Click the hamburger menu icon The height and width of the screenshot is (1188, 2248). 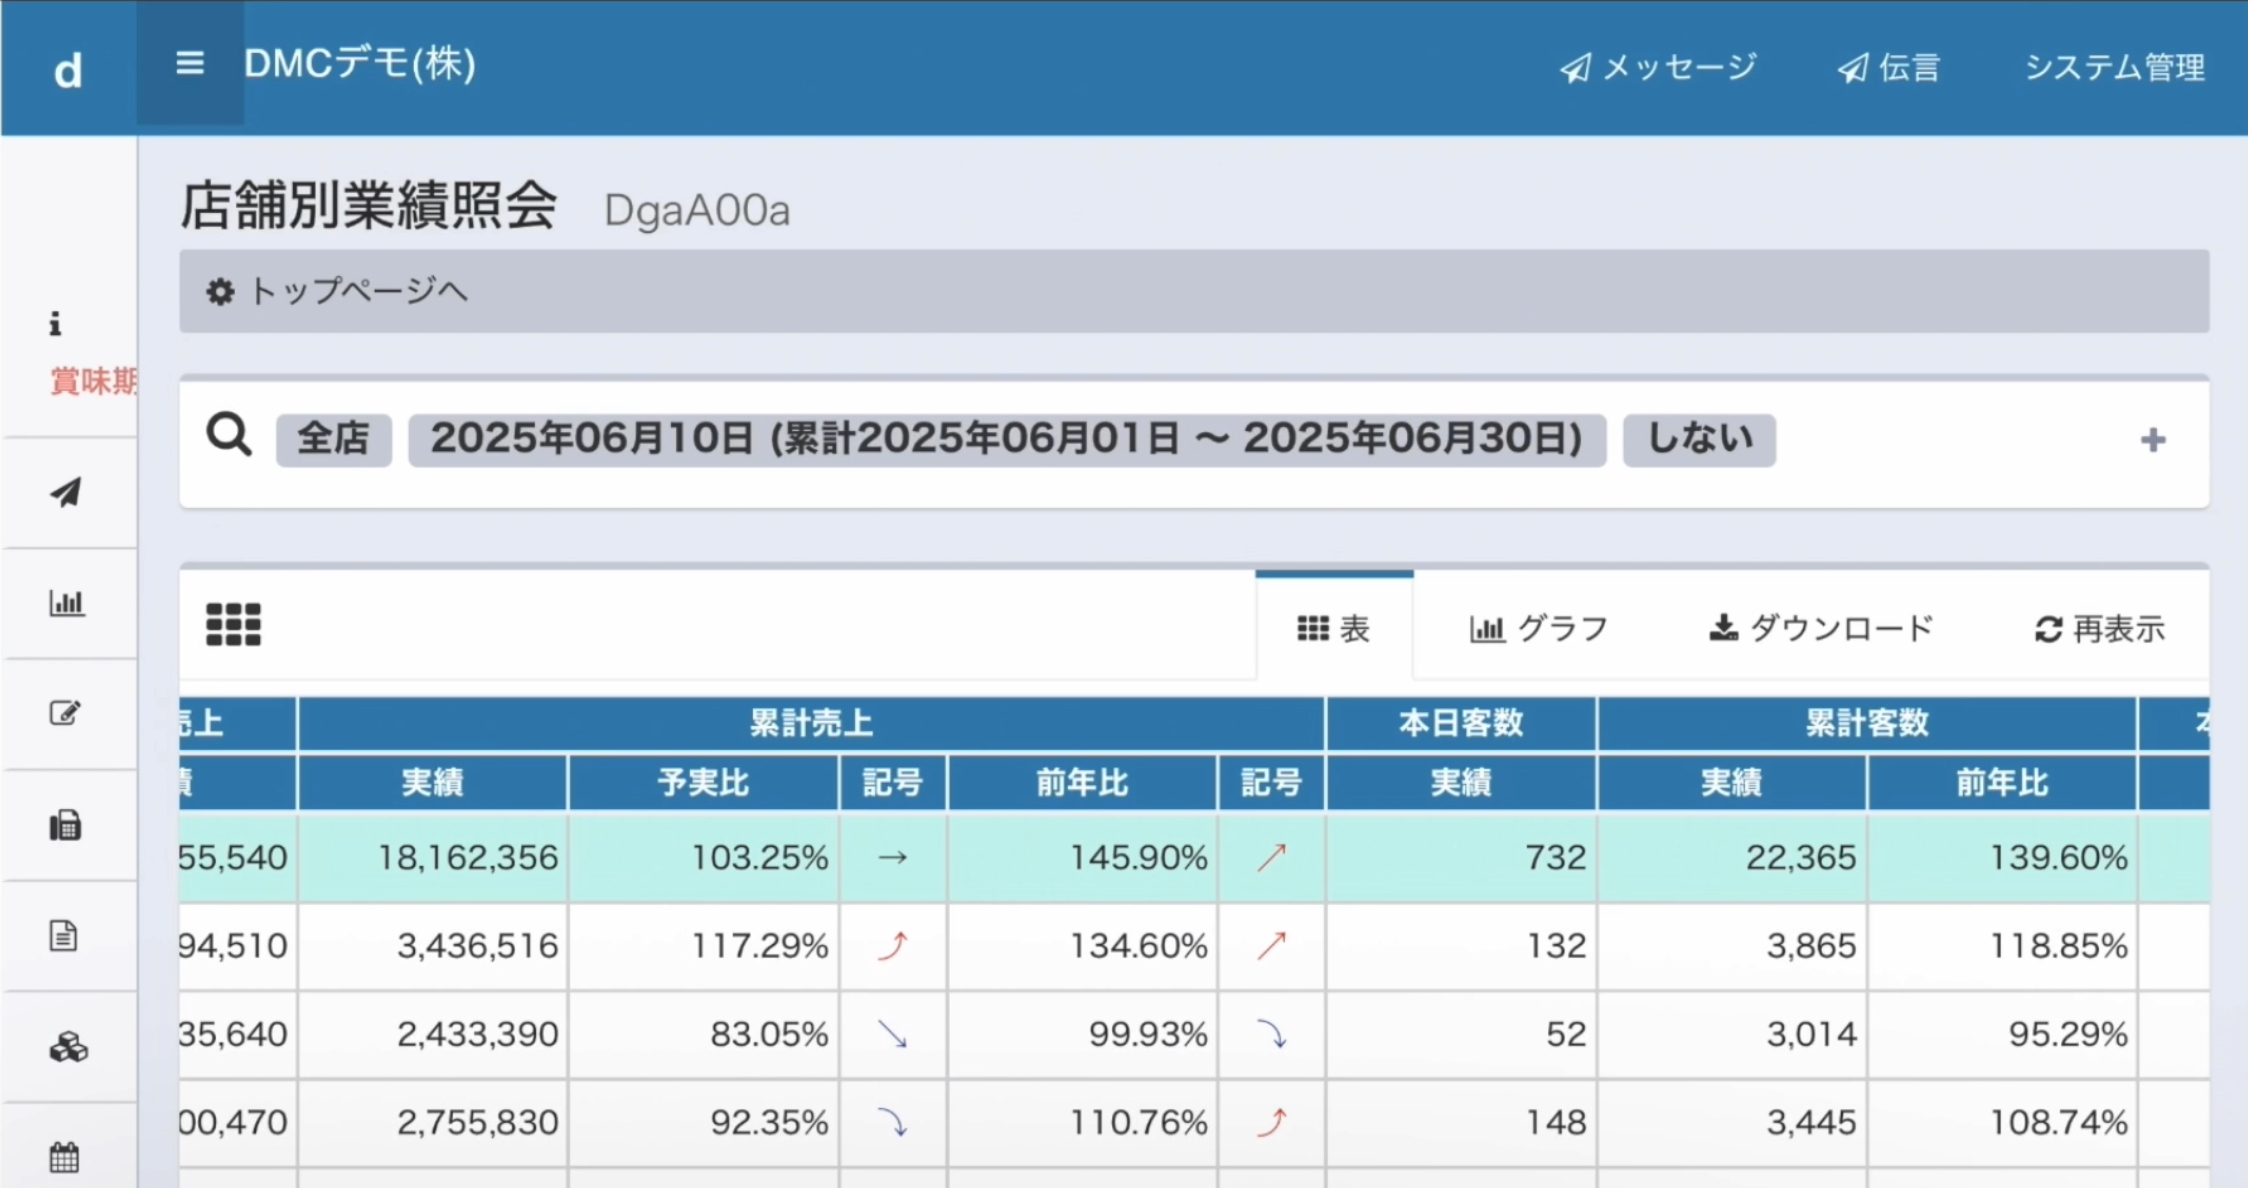(x=190, y=64)
